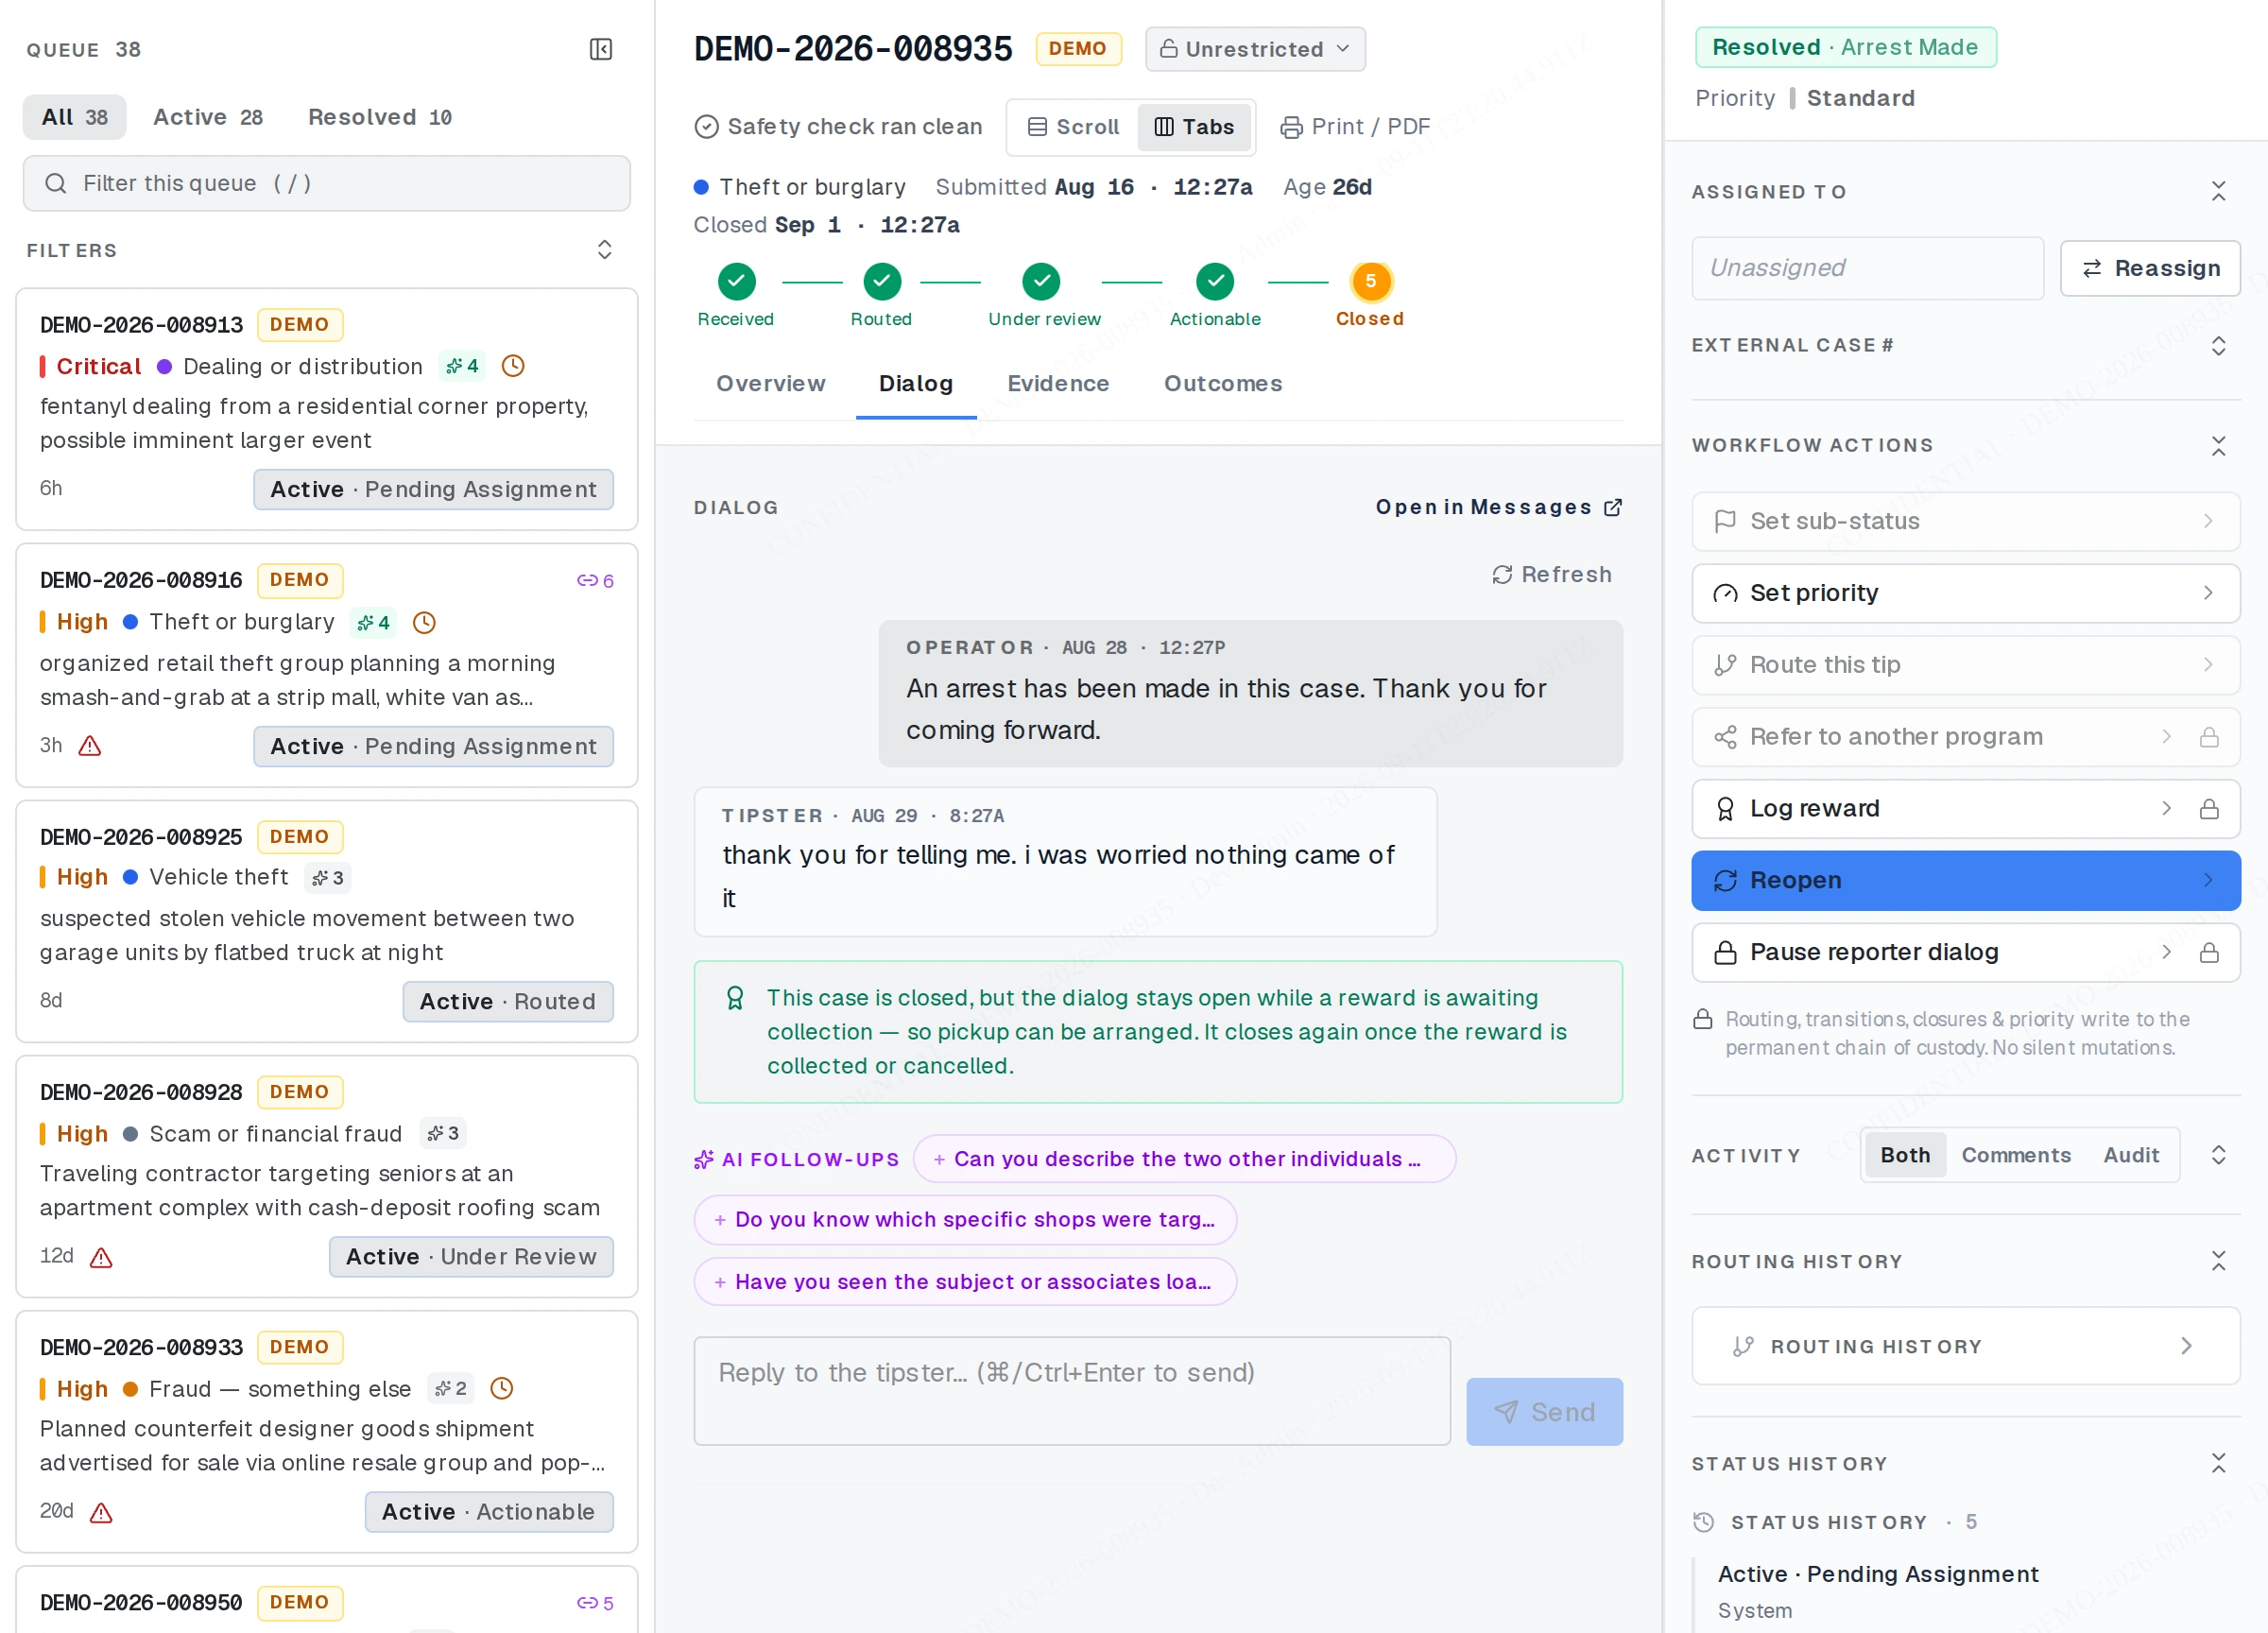Image resolution: width=2268 pixels, height=1633 pixels.
Task: Click the Reply to the tipster box
Action: tap(1072, 1391)
